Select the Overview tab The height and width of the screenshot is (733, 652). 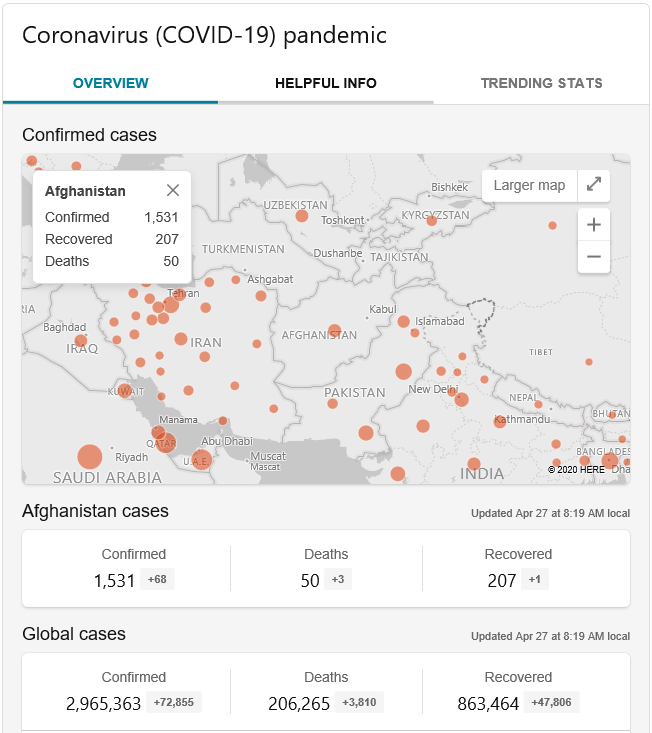point(110,83)
